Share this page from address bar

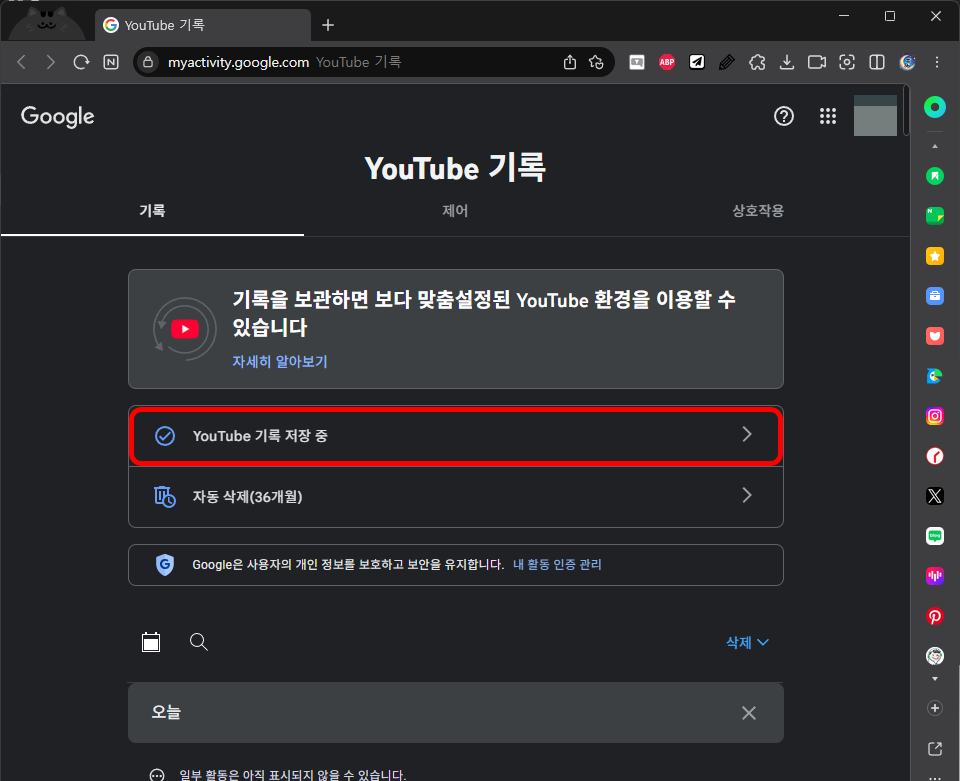(x=569, y=62)
